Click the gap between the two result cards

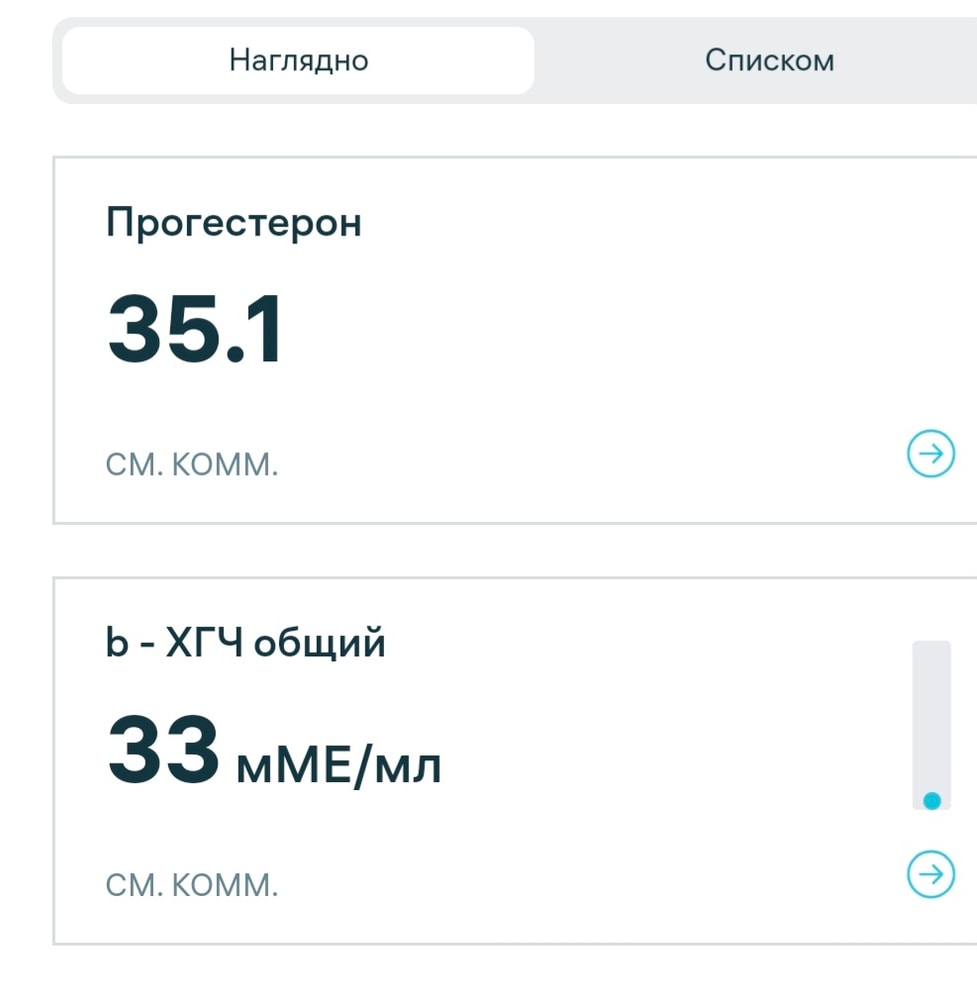tap(500, 550)
